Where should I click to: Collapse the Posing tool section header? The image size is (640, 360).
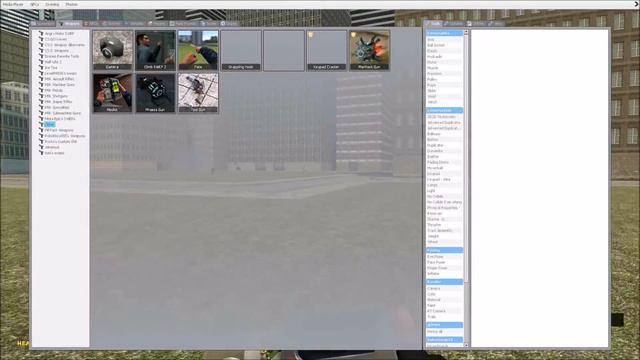[444, 250]
